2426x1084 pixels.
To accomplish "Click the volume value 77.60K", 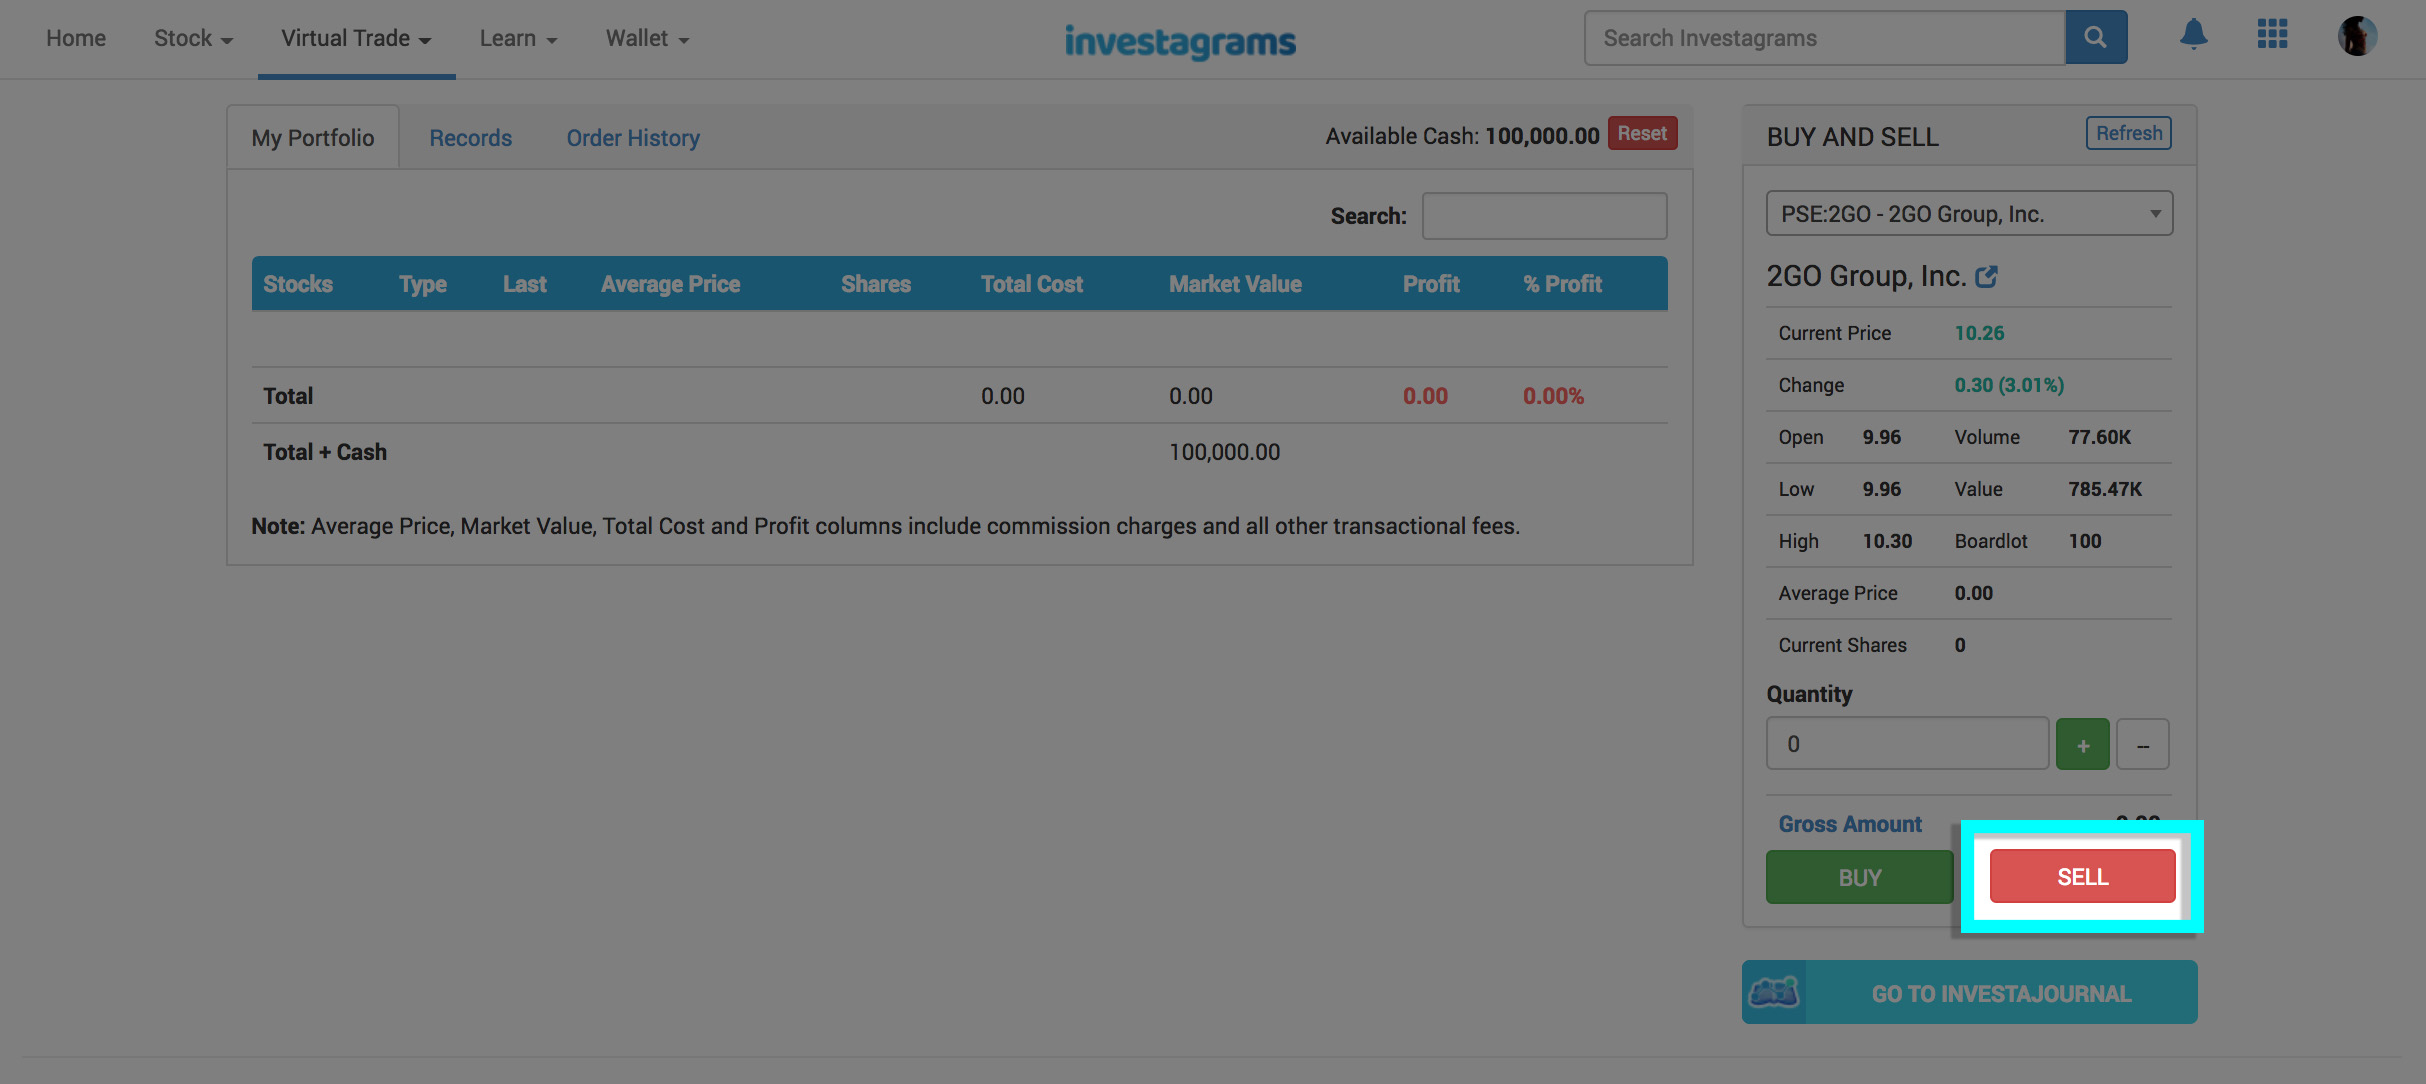I will 2100,437.
